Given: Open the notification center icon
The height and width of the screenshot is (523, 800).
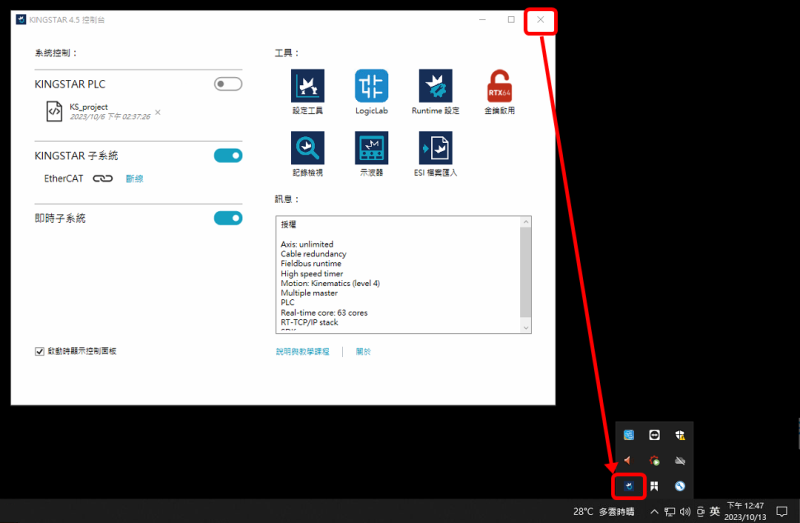Looking at the screenshot, I should [782, 511].
